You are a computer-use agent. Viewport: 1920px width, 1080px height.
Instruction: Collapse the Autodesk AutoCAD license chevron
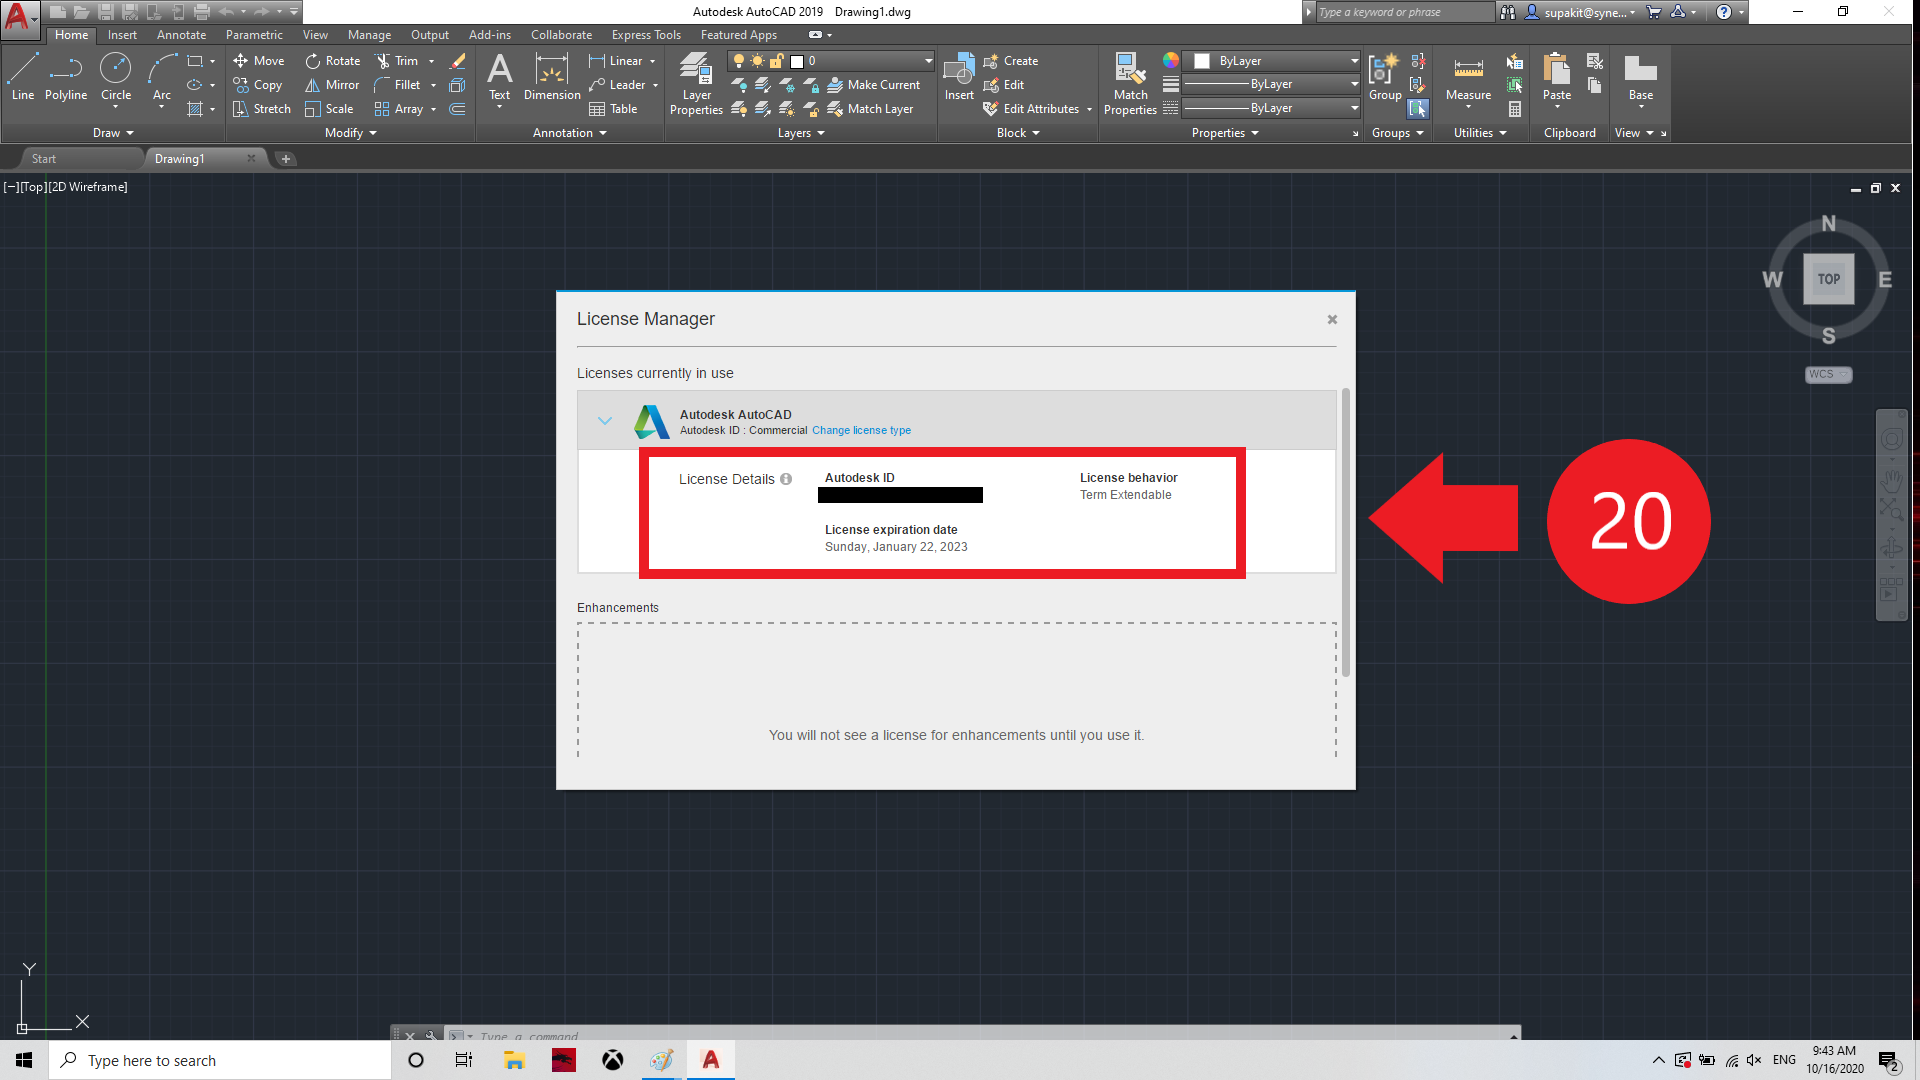coord(604,421)
